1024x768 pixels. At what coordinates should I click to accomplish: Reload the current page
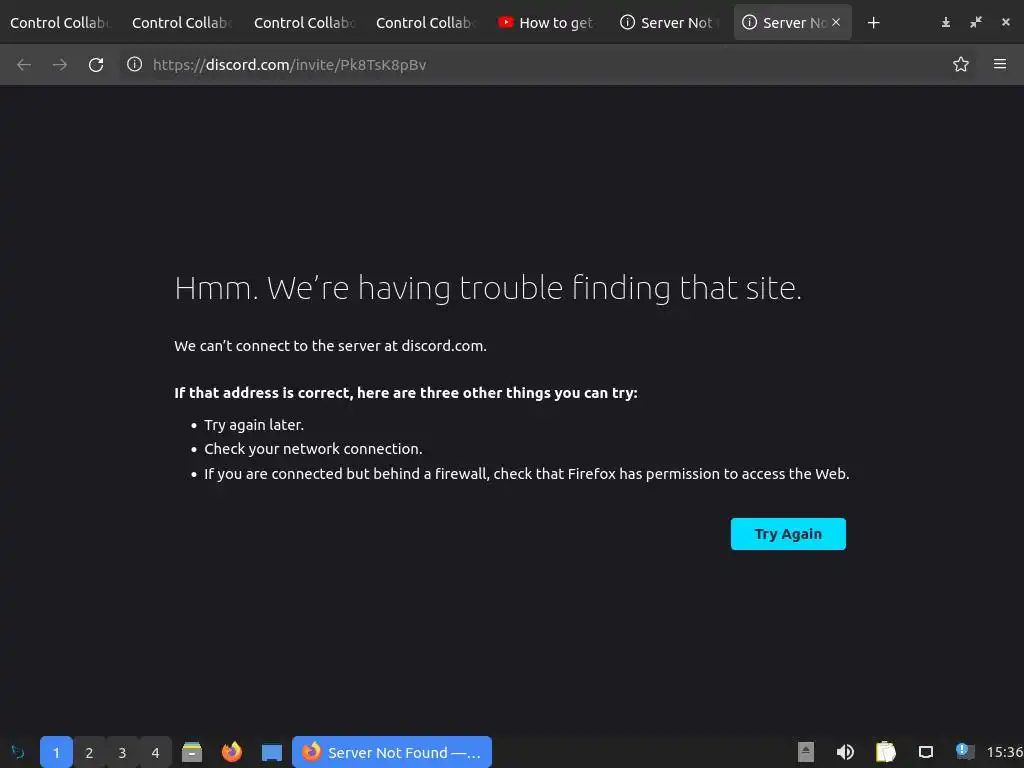click(96, 65)
